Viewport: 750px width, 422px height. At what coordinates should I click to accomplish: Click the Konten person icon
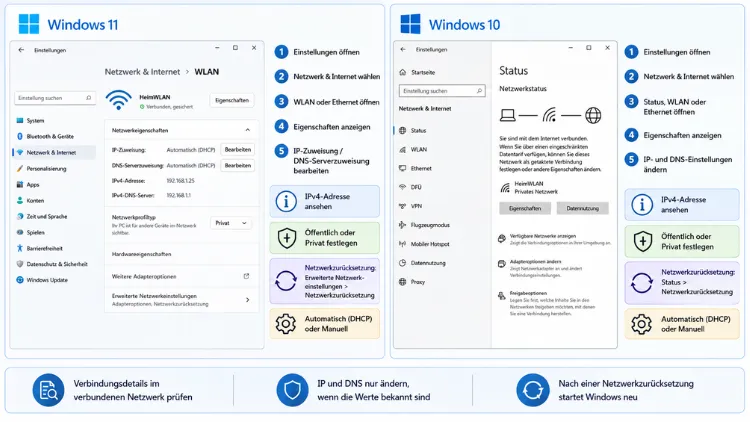pos(20,200)
